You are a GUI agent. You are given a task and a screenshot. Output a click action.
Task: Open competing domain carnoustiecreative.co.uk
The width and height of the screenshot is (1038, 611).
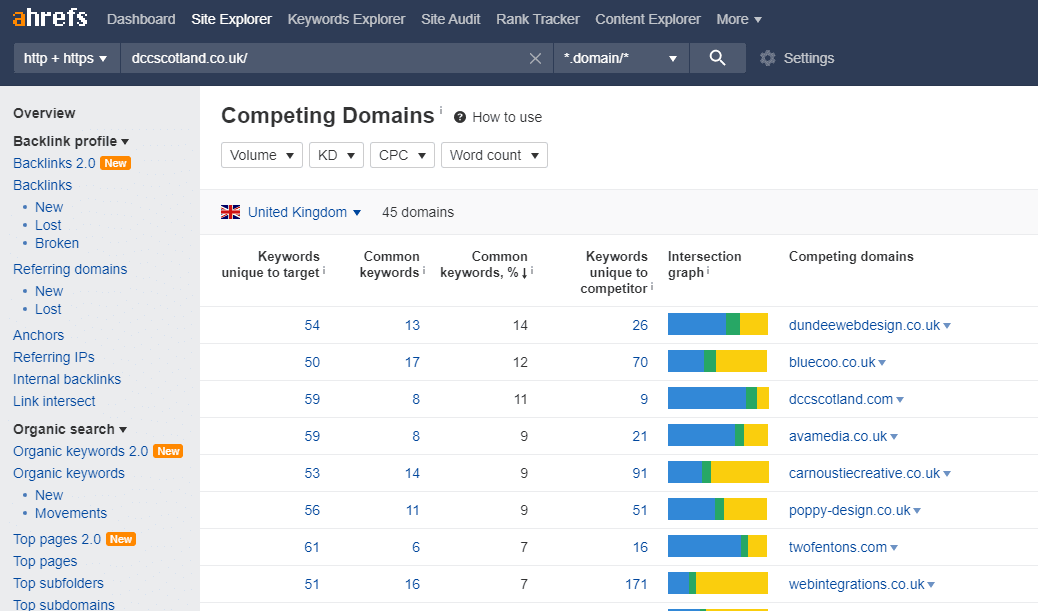[864, 473]
